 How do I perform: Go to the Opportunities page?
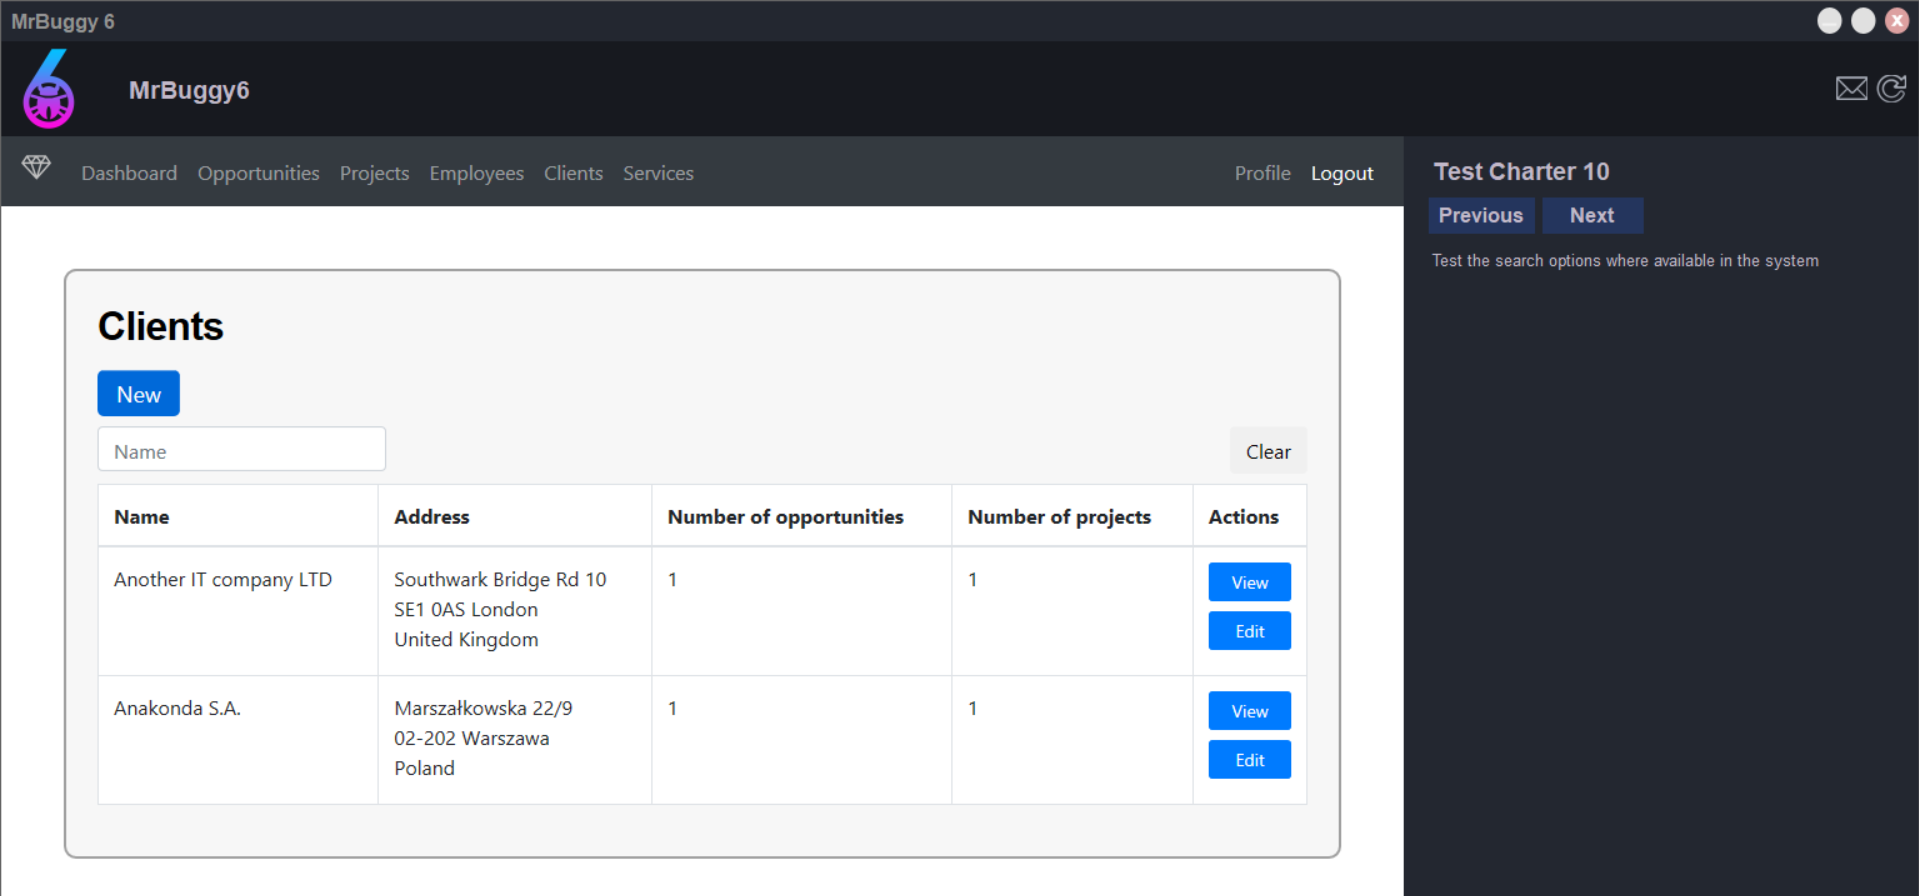pyautogui.click(x=258, y=173)
